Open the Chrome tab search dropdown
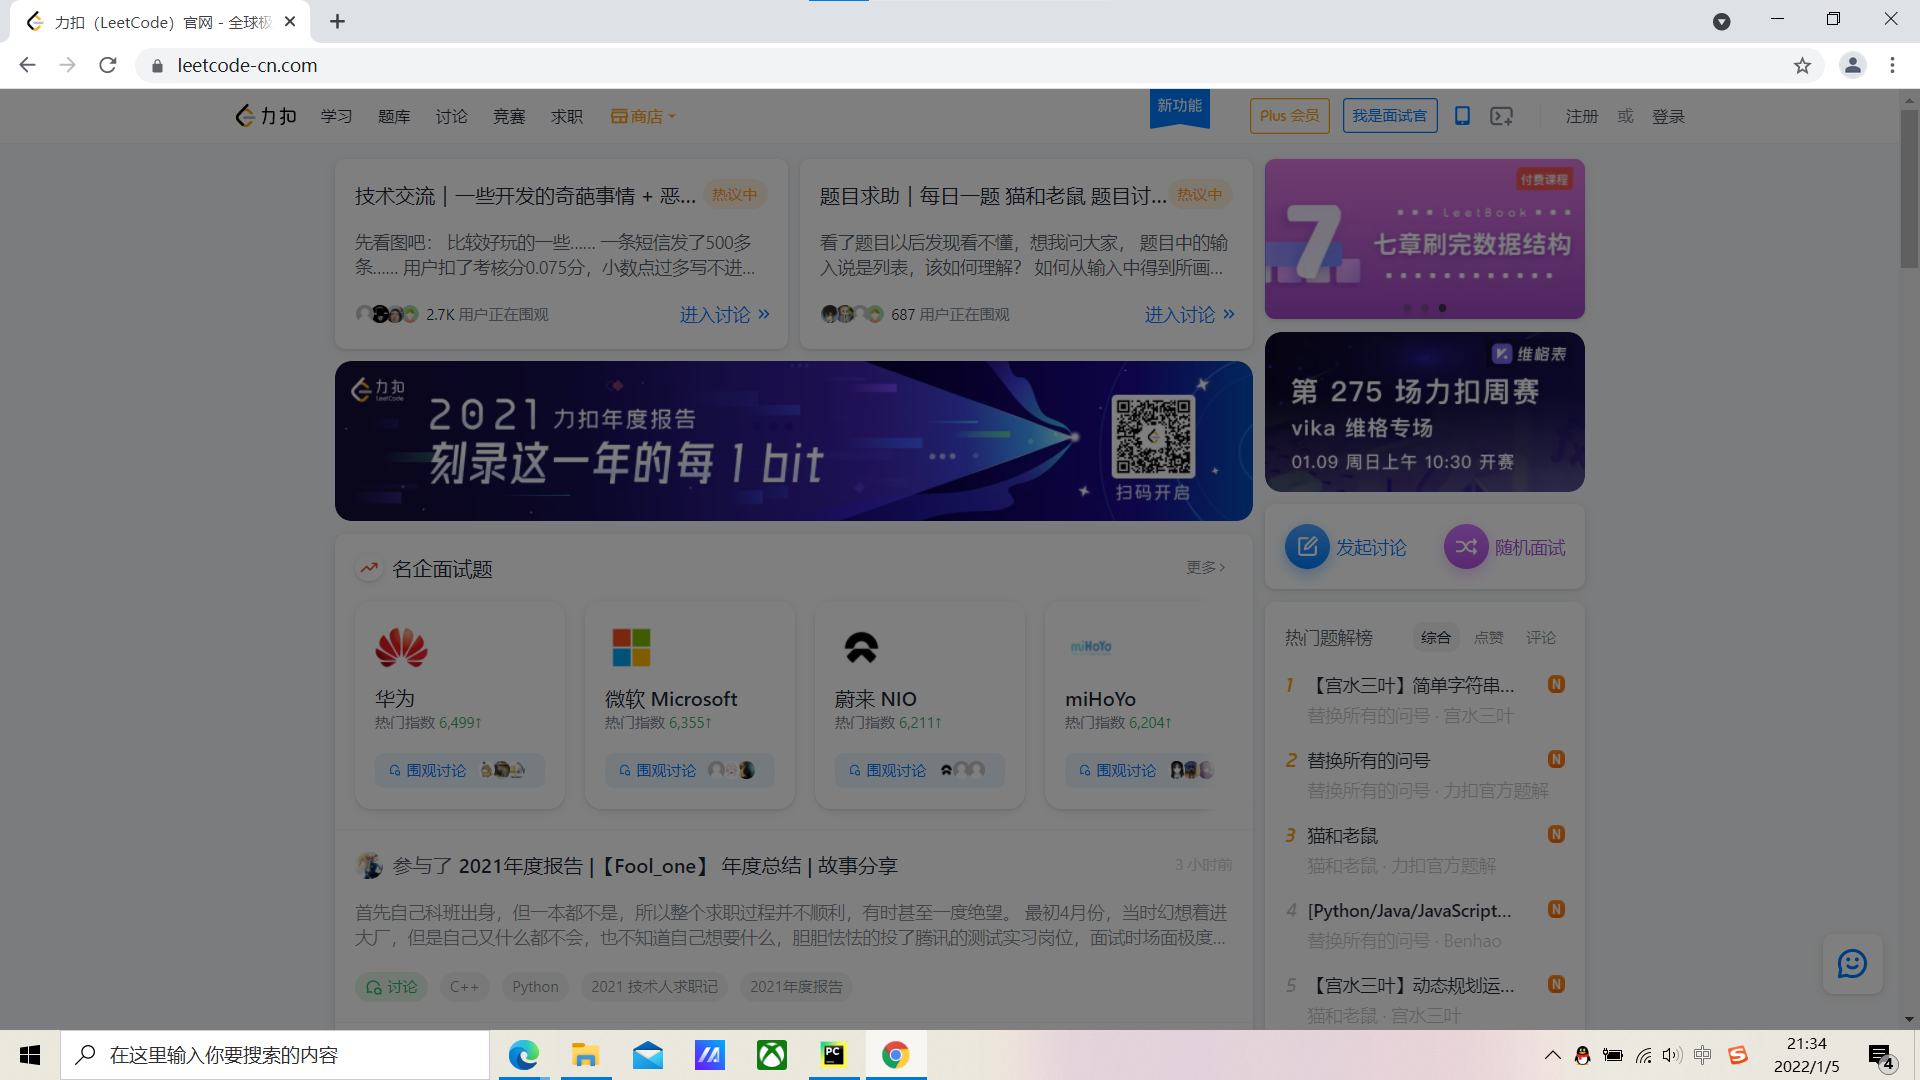The image size is (1920, 1080). click(x=1721, y=21)
